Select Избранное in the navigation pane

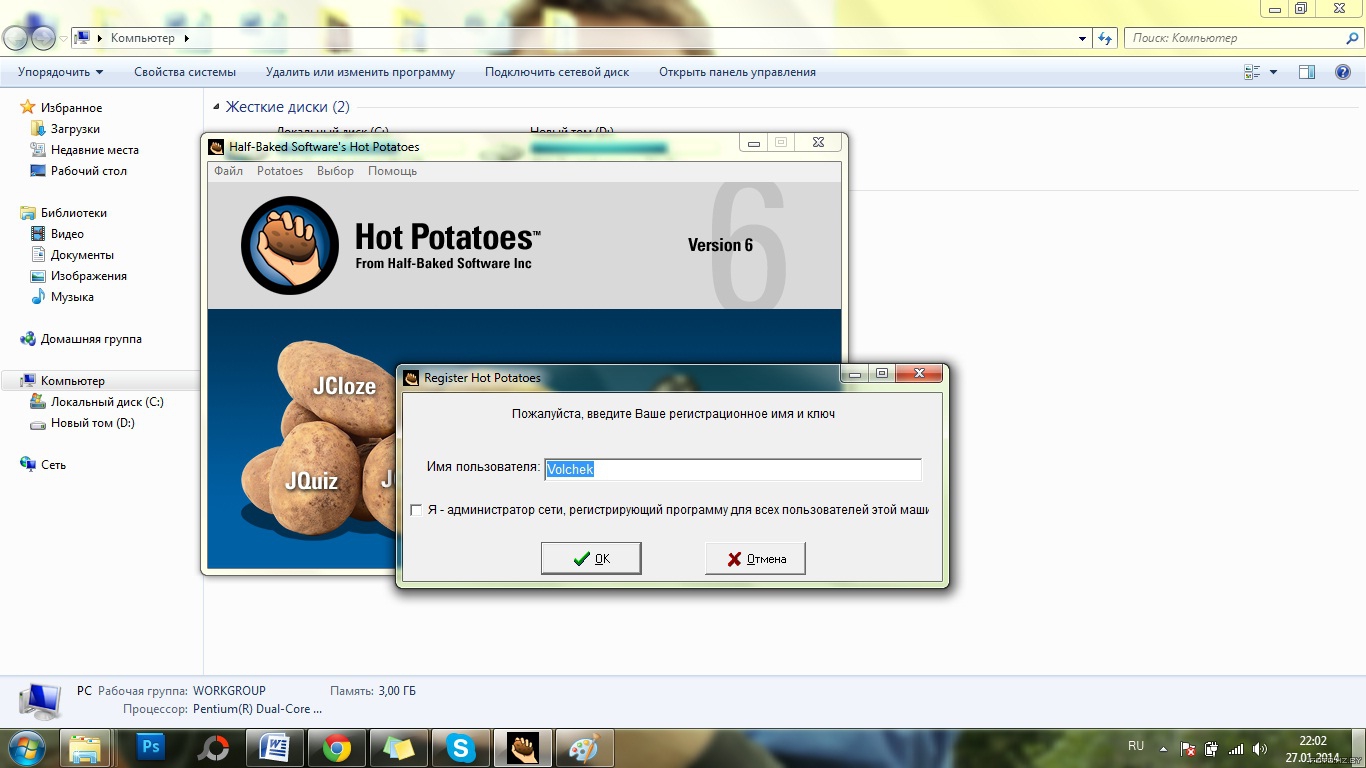[x=71, y=108]
